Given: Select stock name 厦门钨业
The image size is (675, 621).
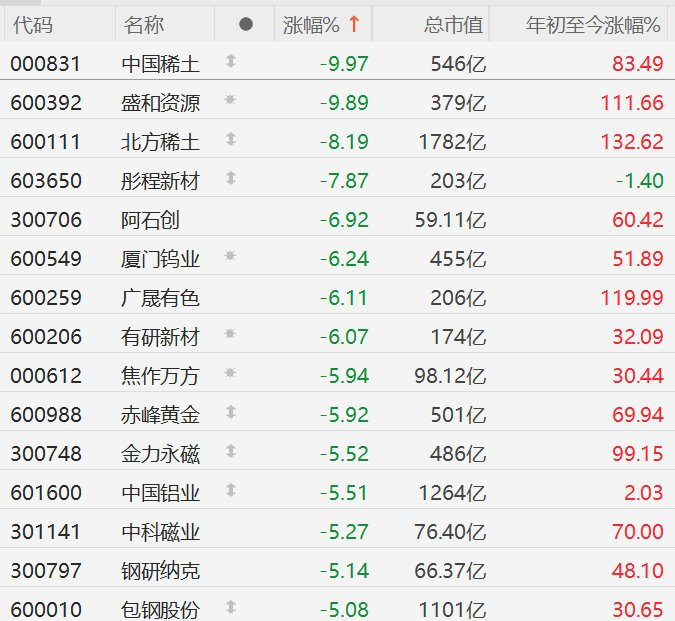Looking at the screenshot, I should point(161,259).
